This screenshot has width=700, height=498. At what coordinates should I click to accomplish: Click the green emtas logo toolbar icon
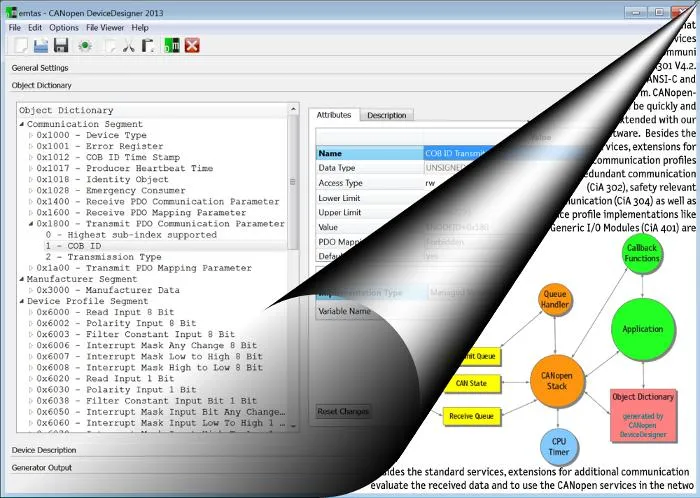tap(172, 46)
